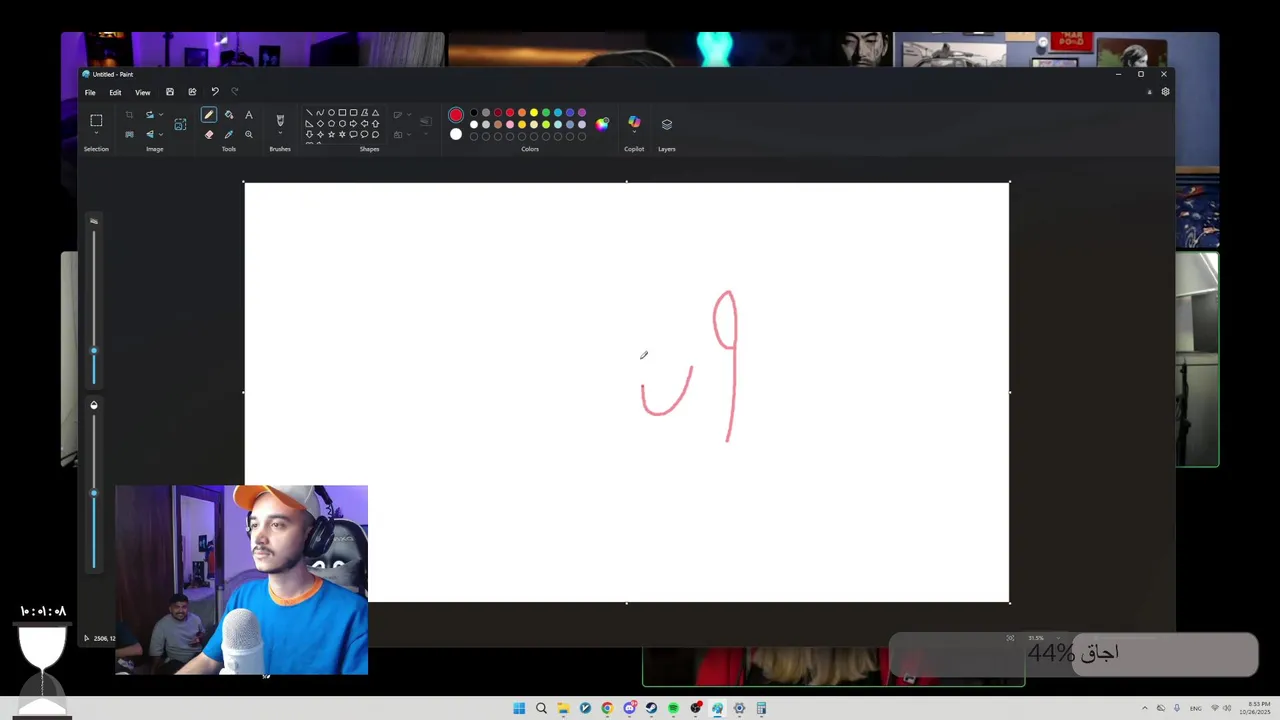
Task: Pick the yellow color swatch
Action: 534,113
